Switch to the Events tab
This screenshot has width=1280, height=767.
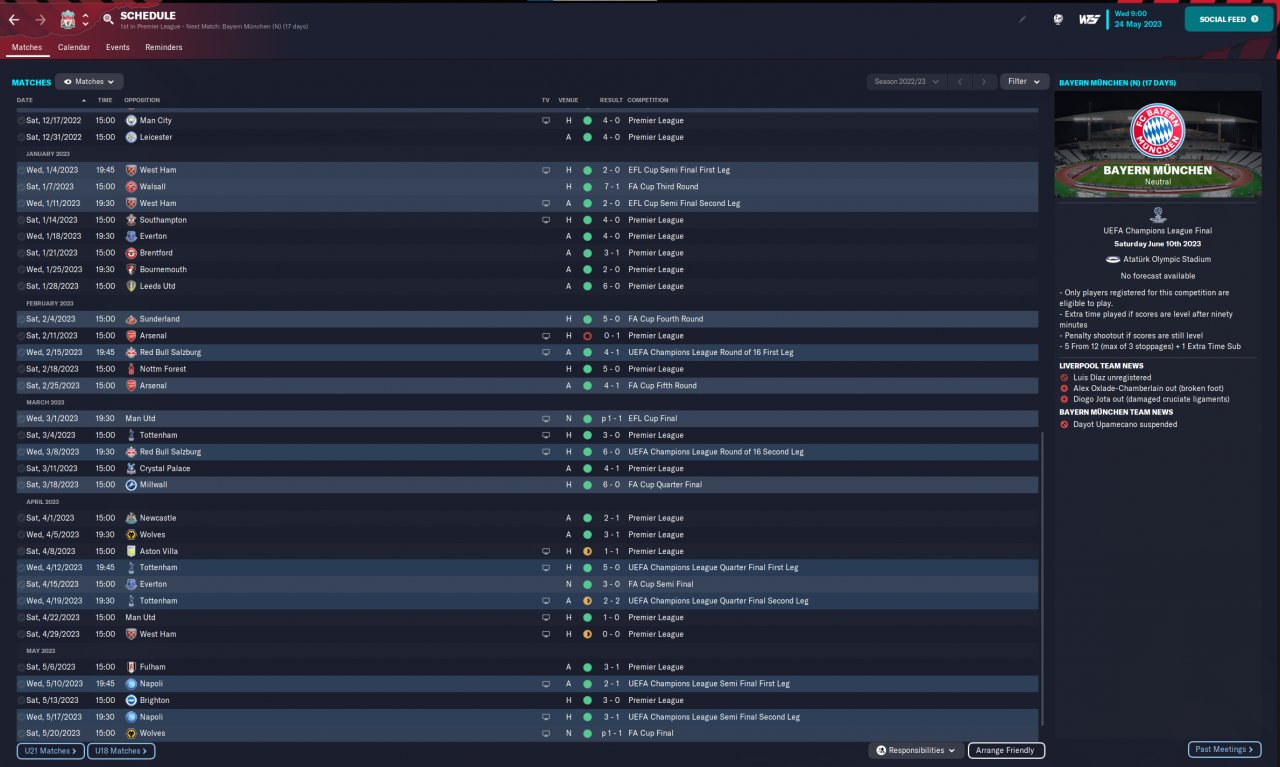click(x=118, y=48)
